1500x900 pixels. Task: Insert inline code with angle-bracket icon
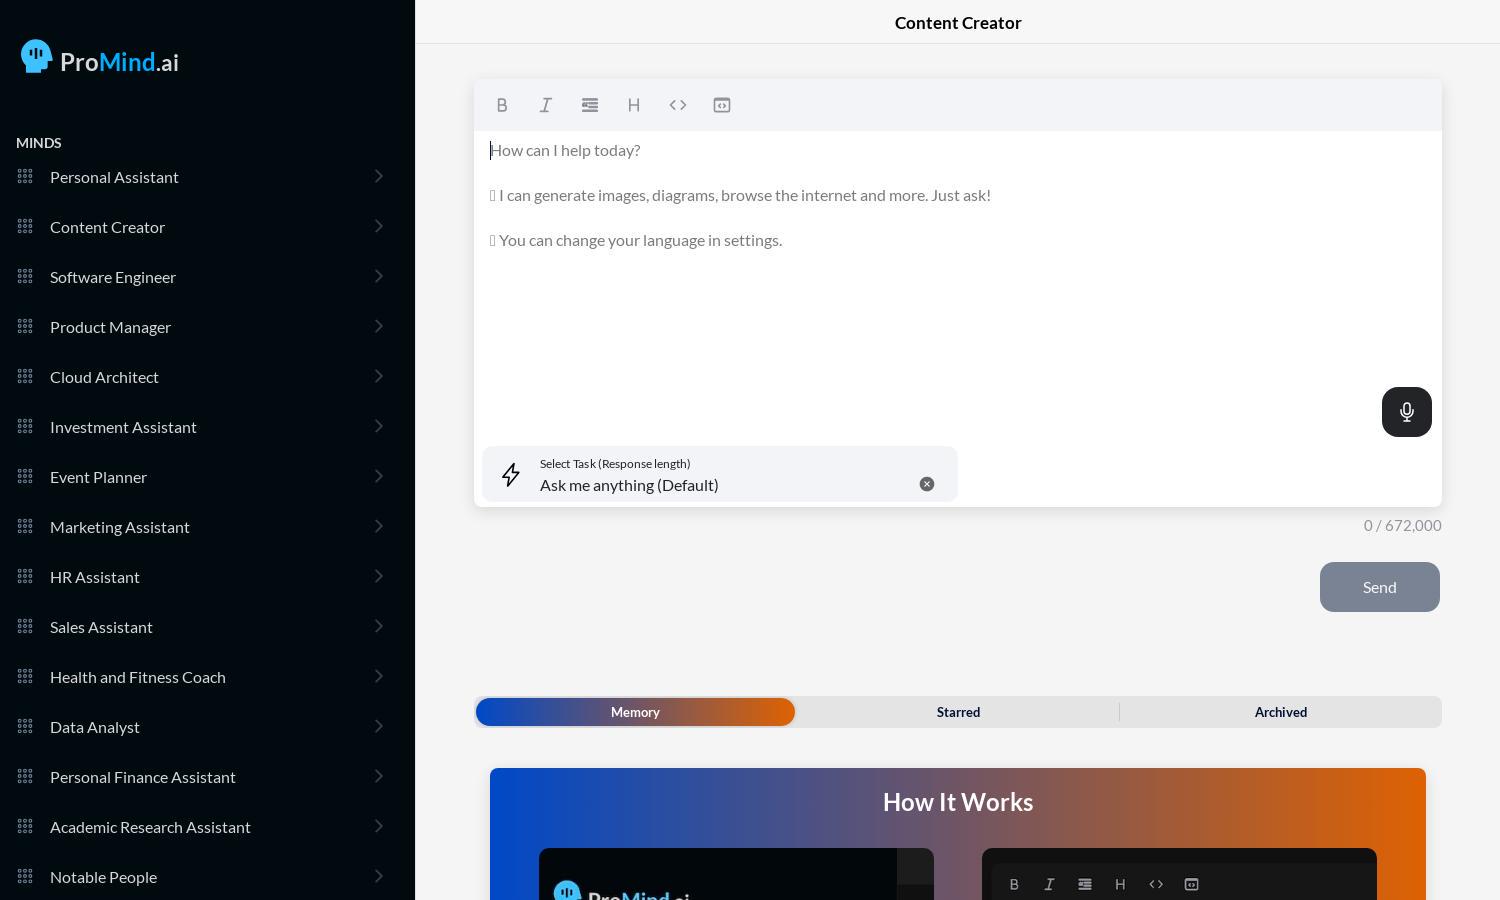[x=678, y=105]
